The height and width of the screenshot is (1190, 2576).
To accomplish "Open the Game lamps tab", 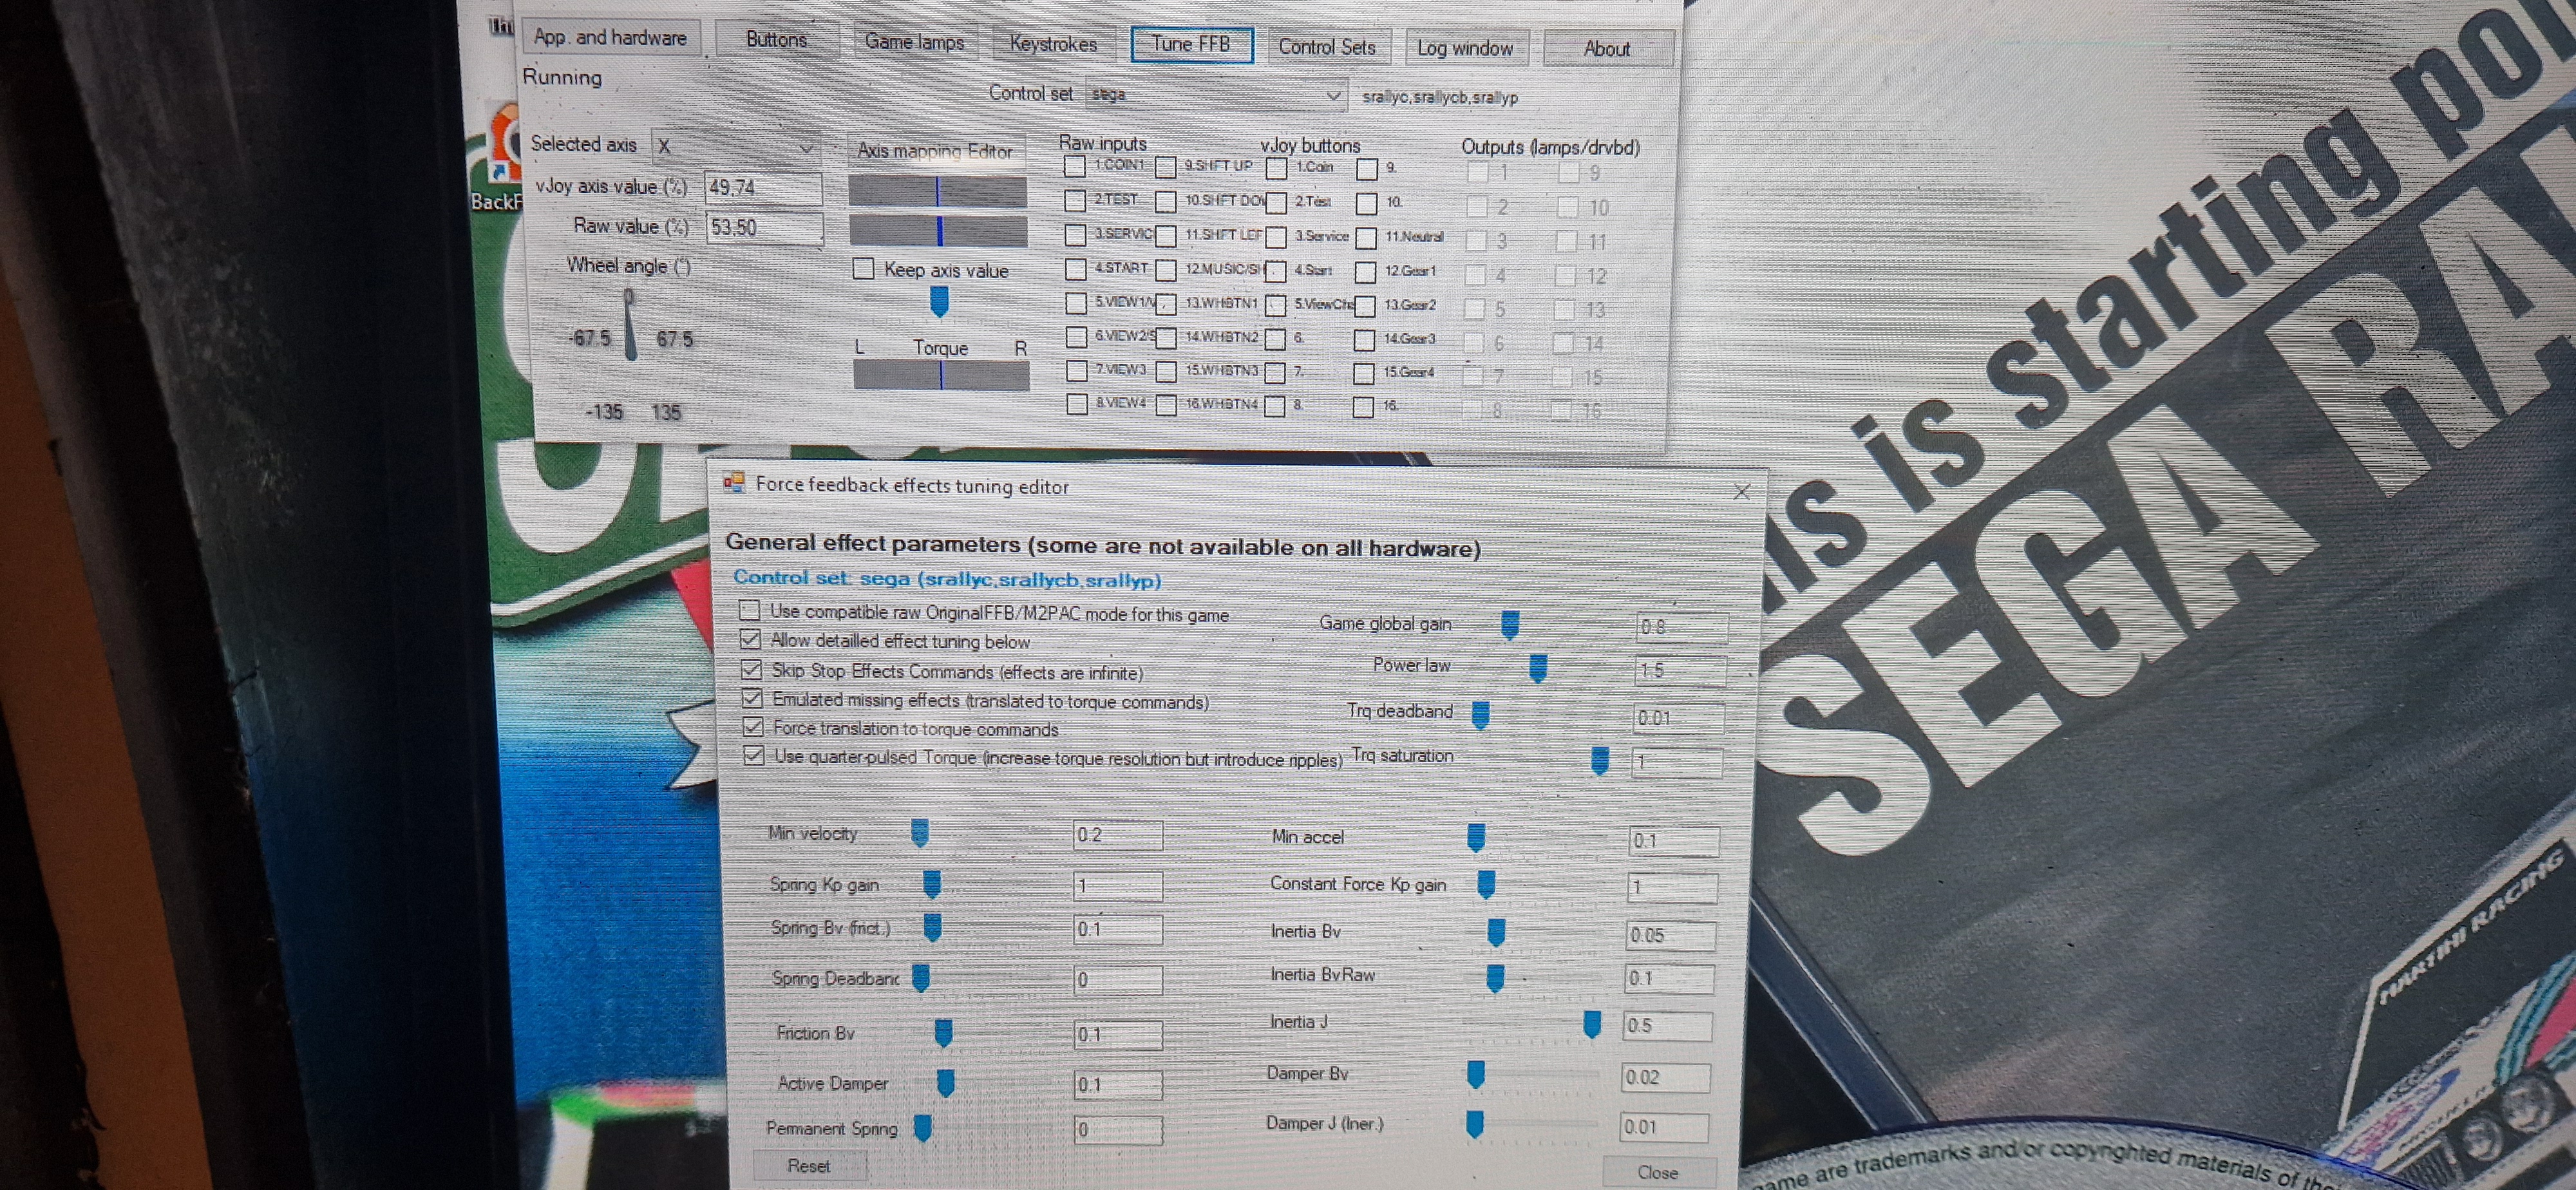I will pos(914,42).
